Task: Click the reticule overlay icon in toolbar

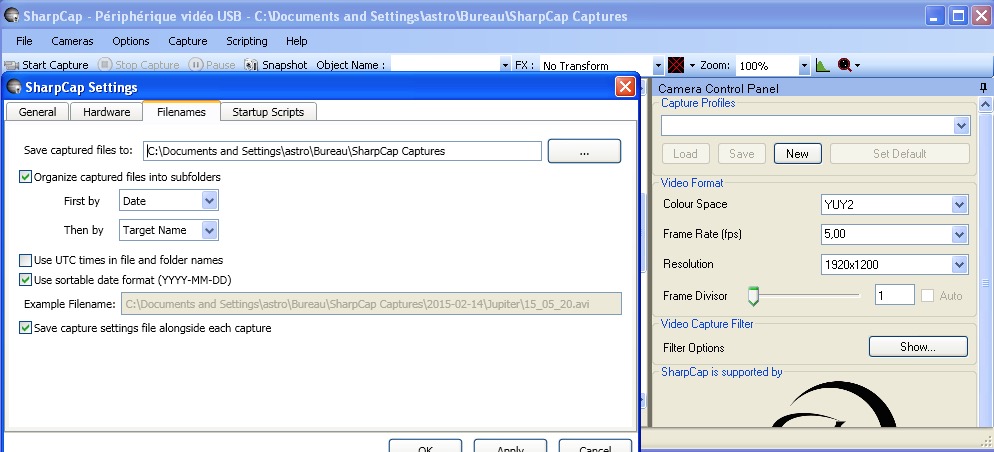Action: 676,65
